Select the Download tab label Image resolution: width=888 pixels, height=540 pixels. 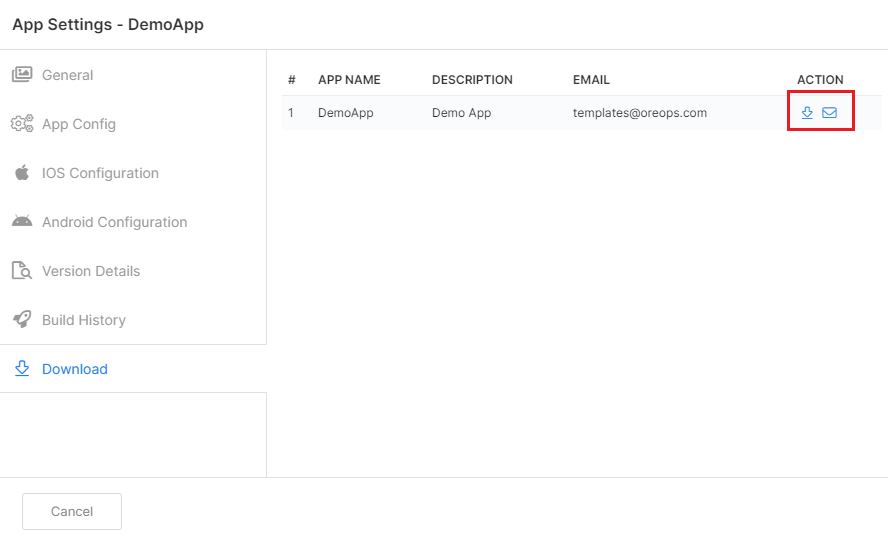75,369
